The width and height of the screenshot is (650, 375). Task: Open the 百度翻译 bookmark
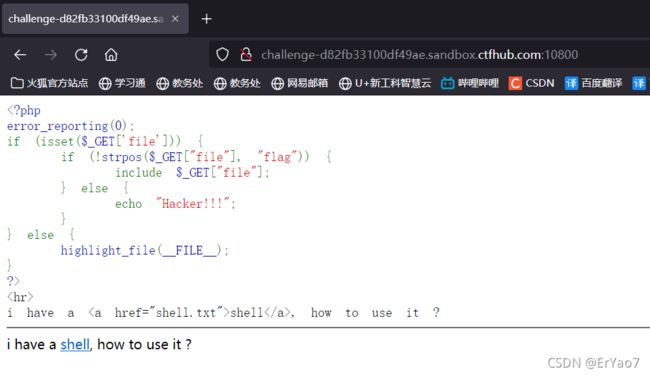[x=593, y=83]
